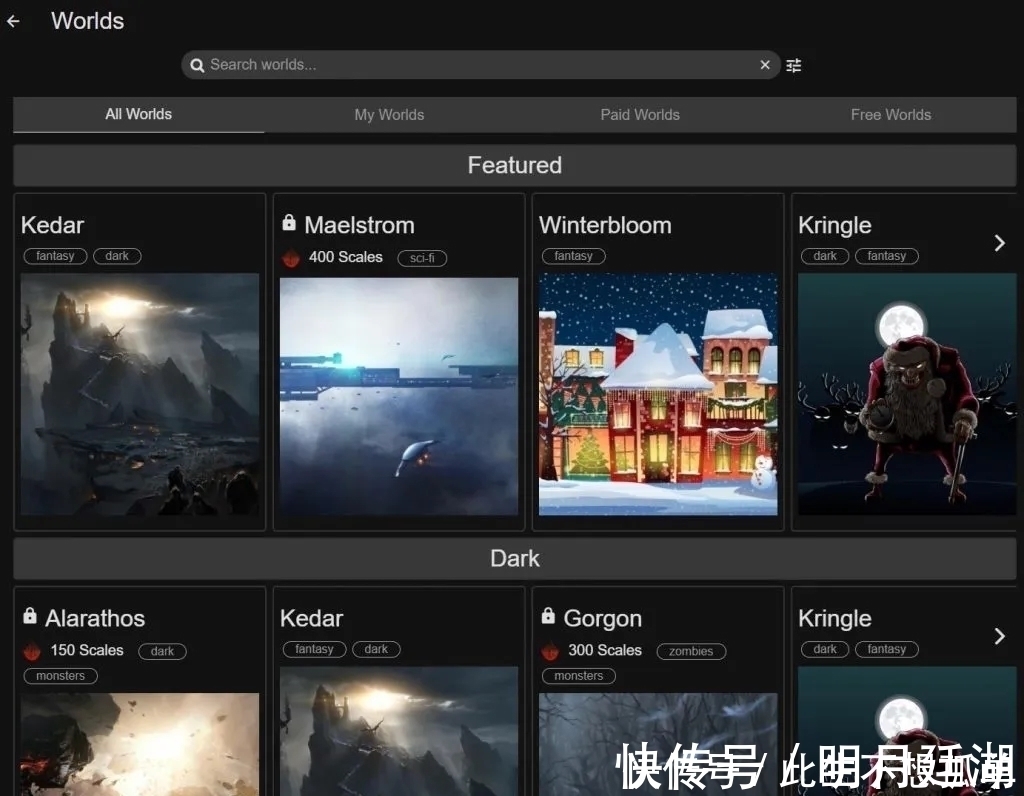
Task: Select the Free Worlds tab
Action: (890, 115)
